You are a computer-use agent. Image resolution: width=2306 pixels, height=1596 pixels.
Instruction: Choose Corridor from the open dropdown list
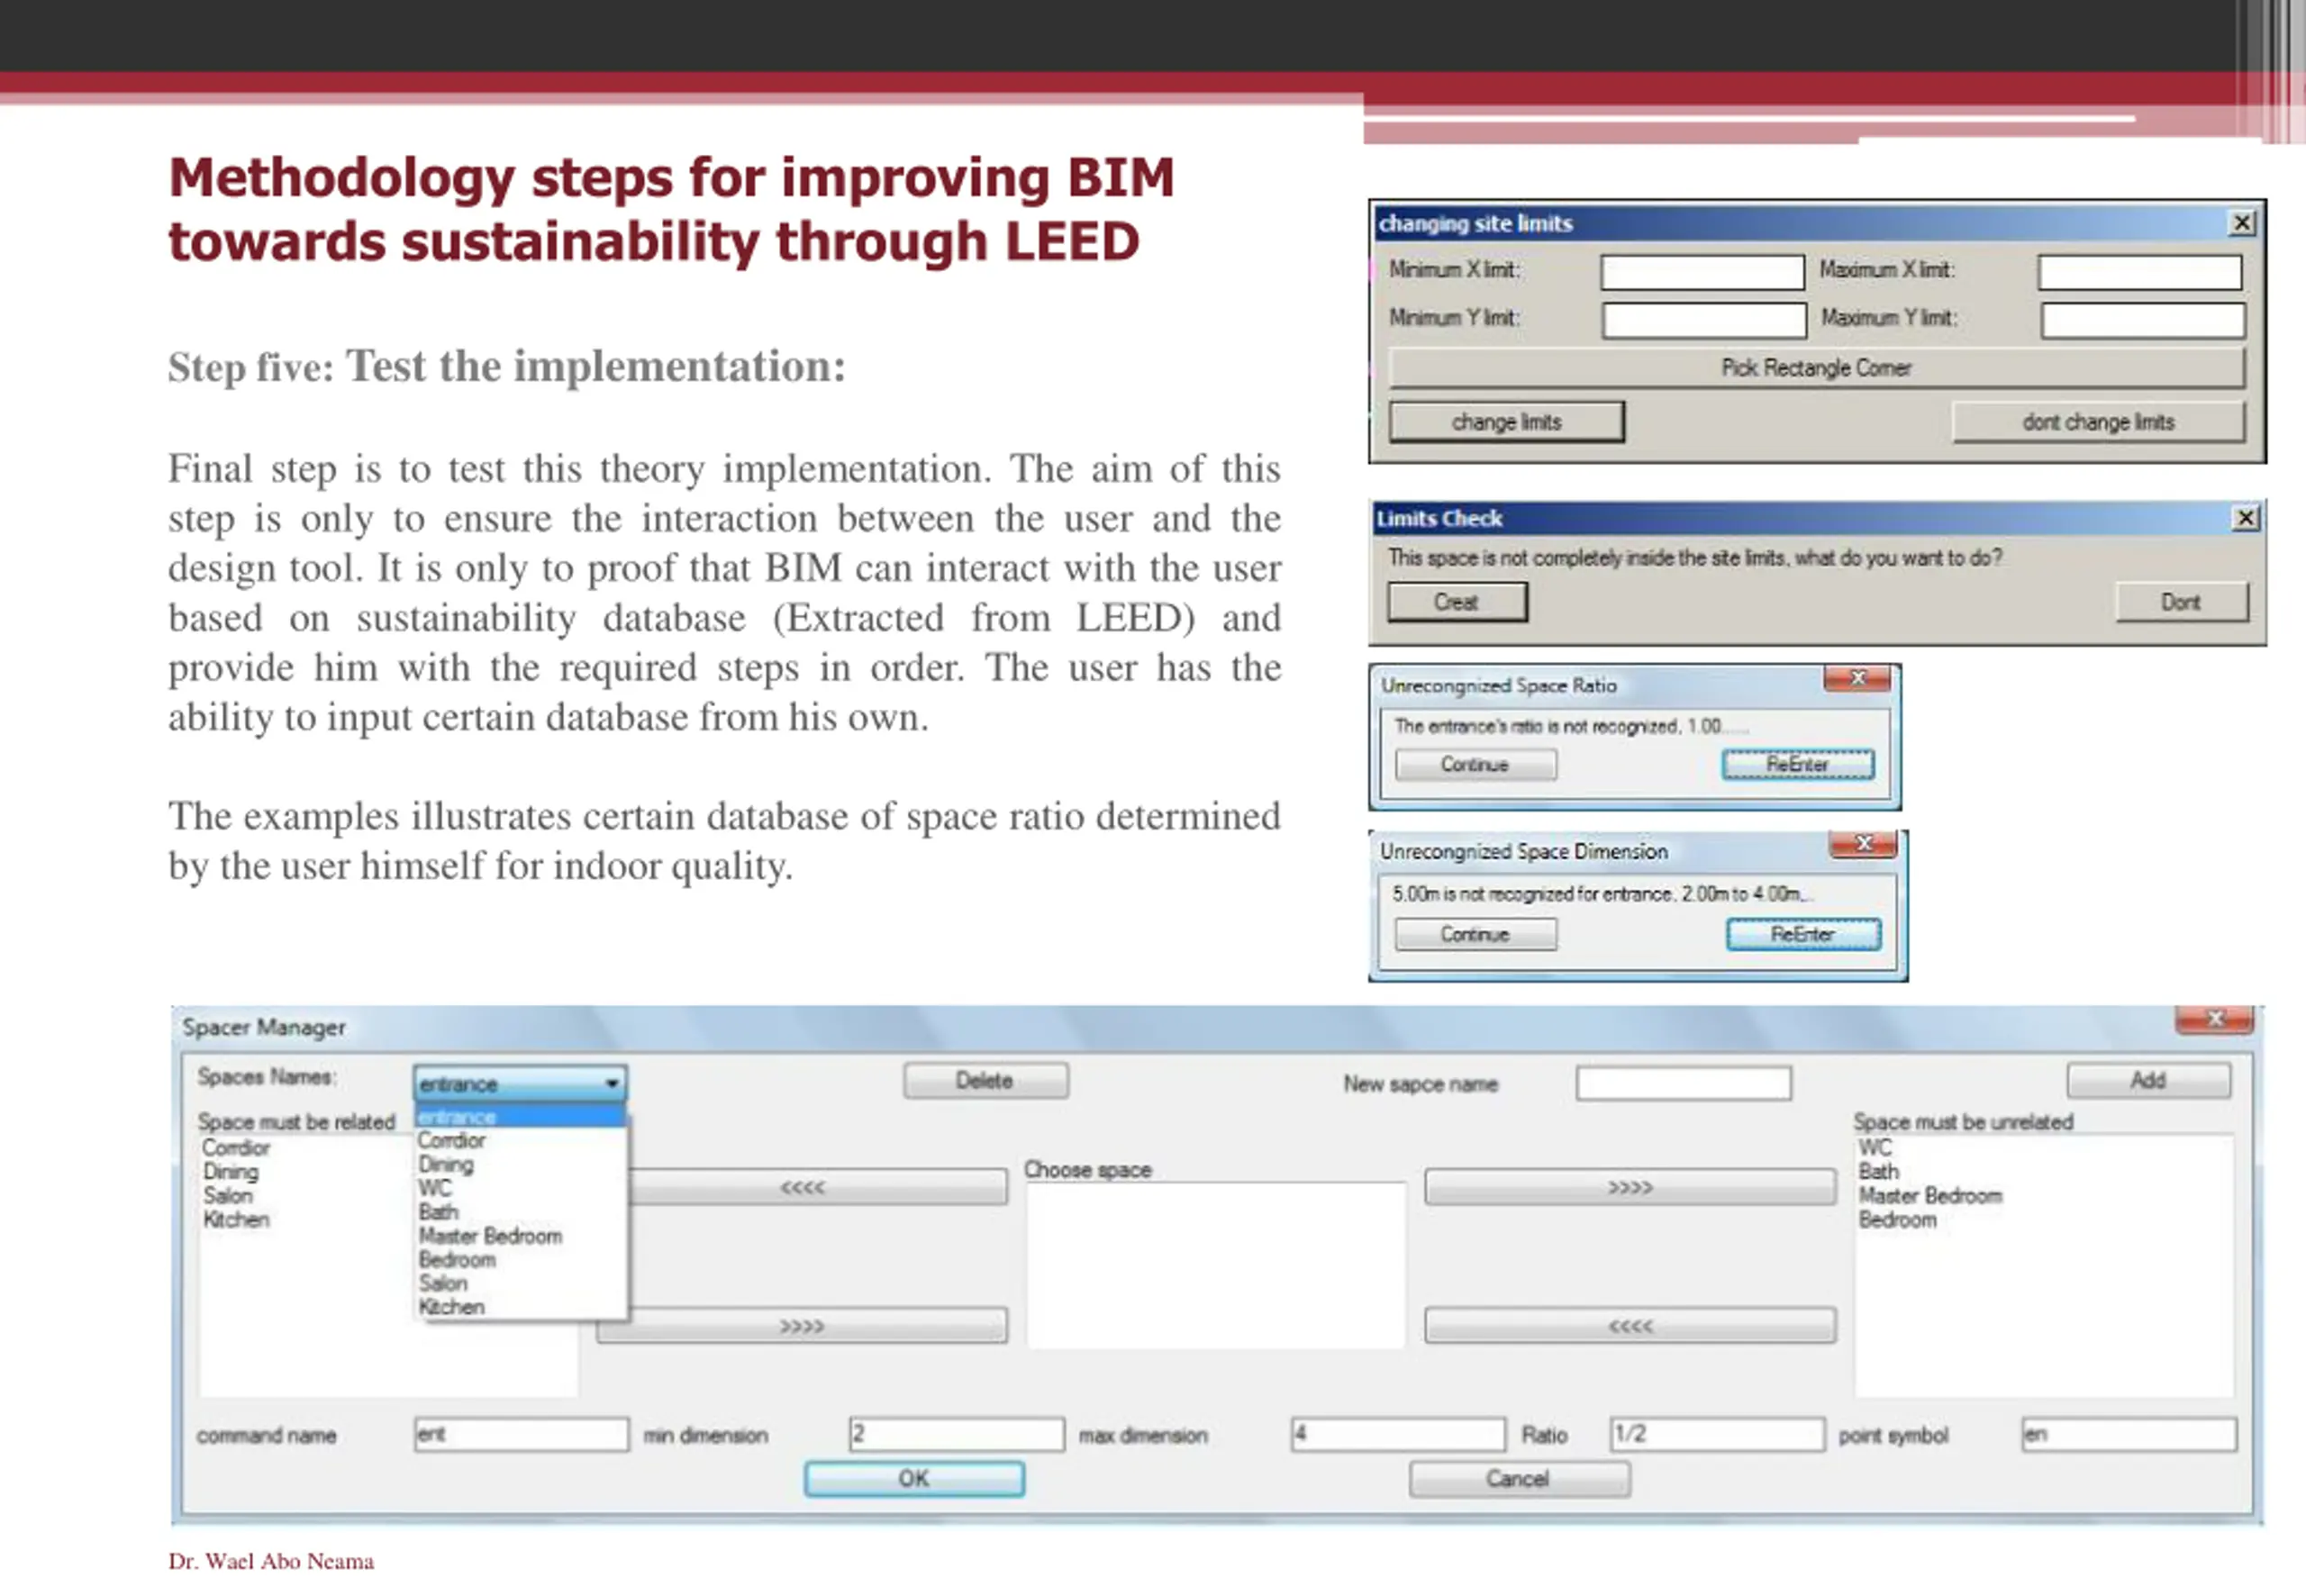[451, 1140]
